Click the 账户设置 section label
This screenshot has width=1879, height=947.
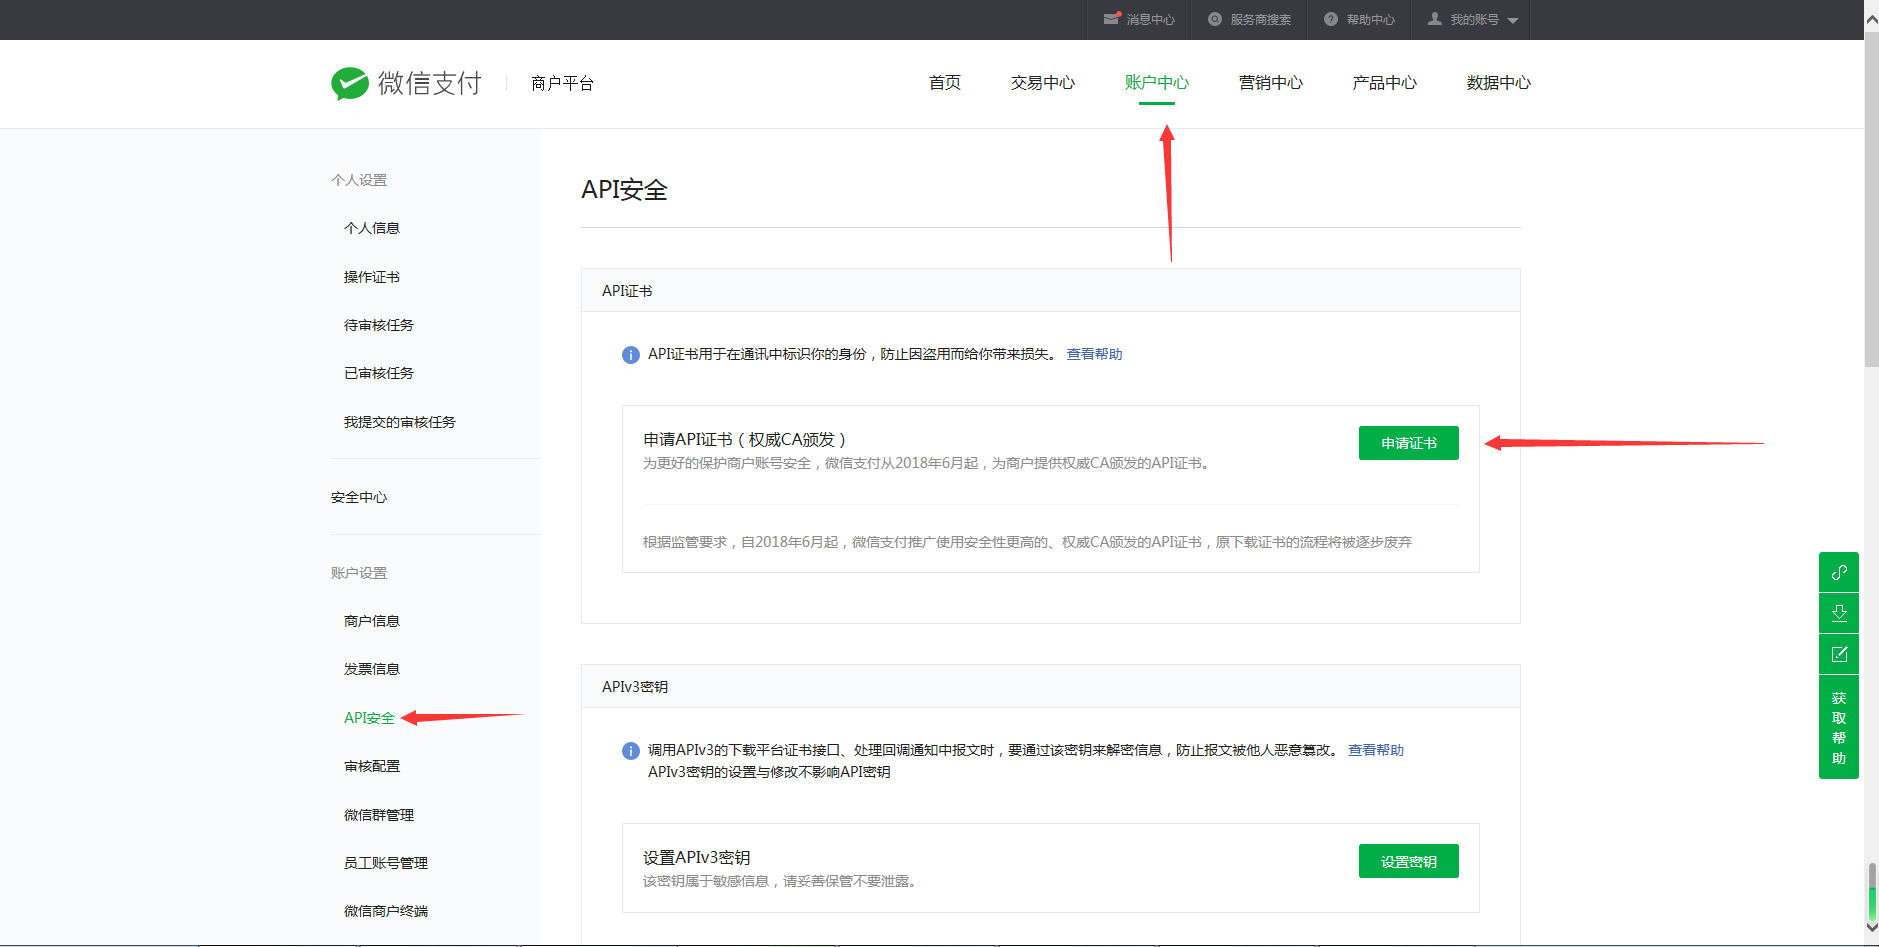pos(359,573)
